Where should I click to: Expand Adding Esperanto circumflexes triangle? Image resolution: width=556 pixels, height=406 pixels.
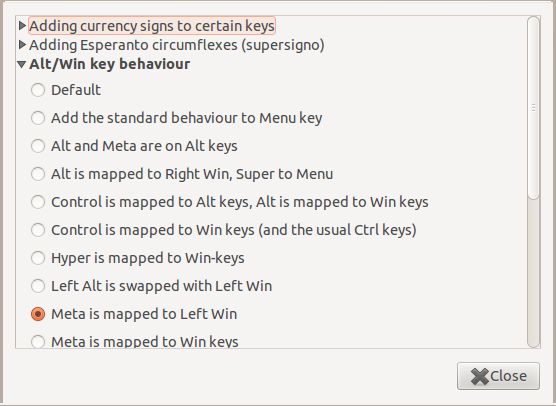tap(22, 45)
